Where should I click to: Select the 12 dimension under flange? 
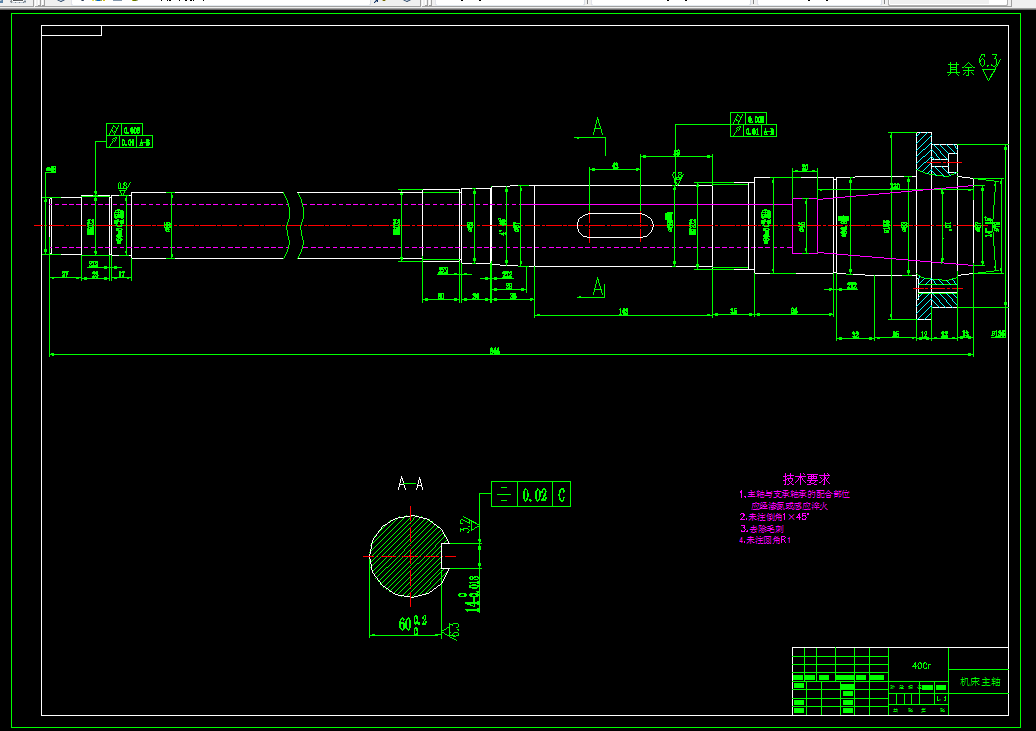click(924, 335)
